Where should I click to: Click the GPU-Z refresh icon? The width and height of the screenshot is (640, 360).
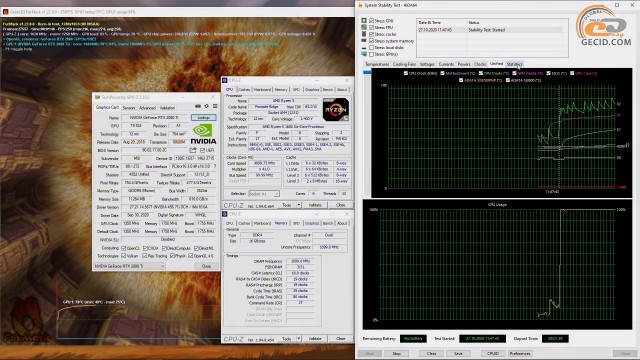click(207, 106)
